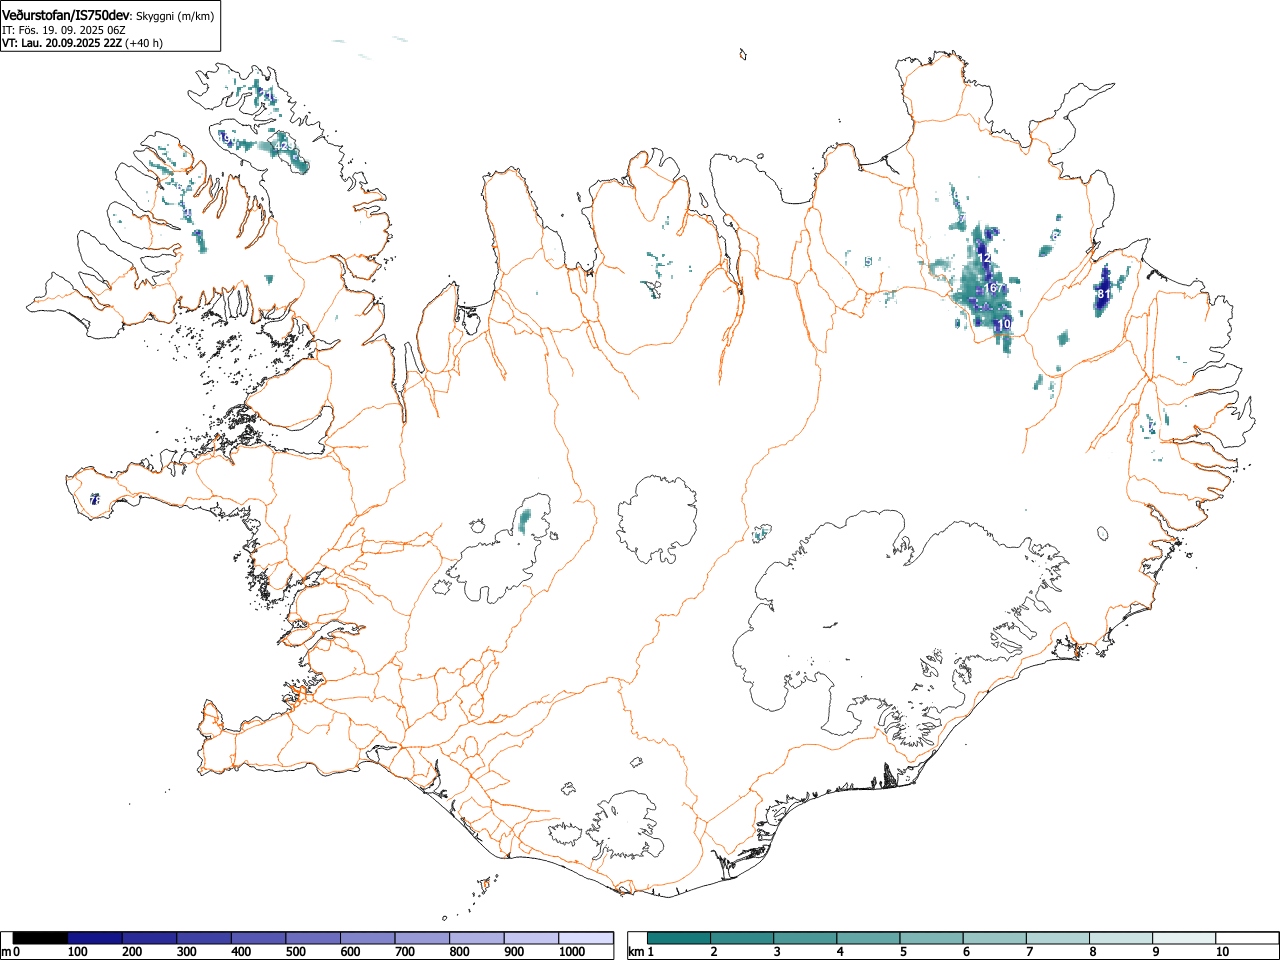
Task: Click the 8–9 km legend swatch
Action: 1120,938
